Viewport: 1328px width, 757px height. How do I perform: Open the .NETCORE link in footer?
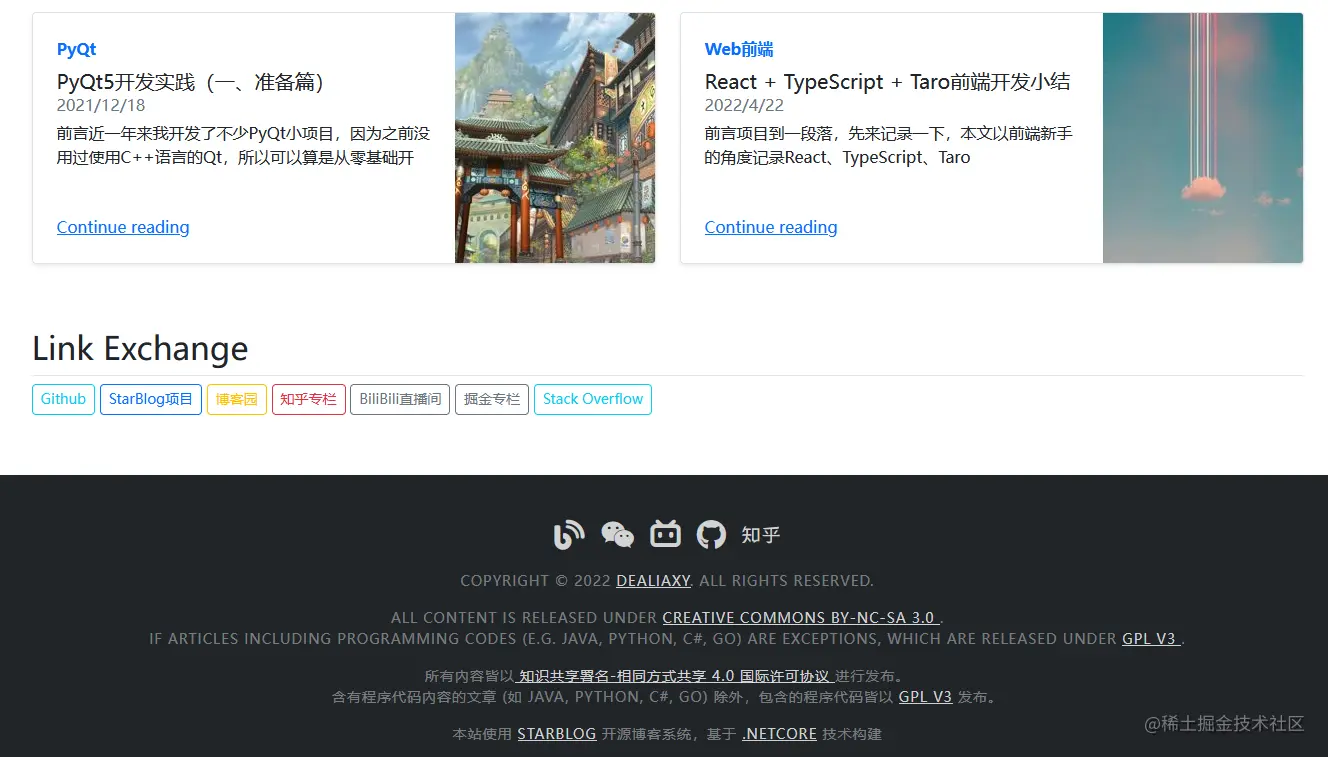780,734
